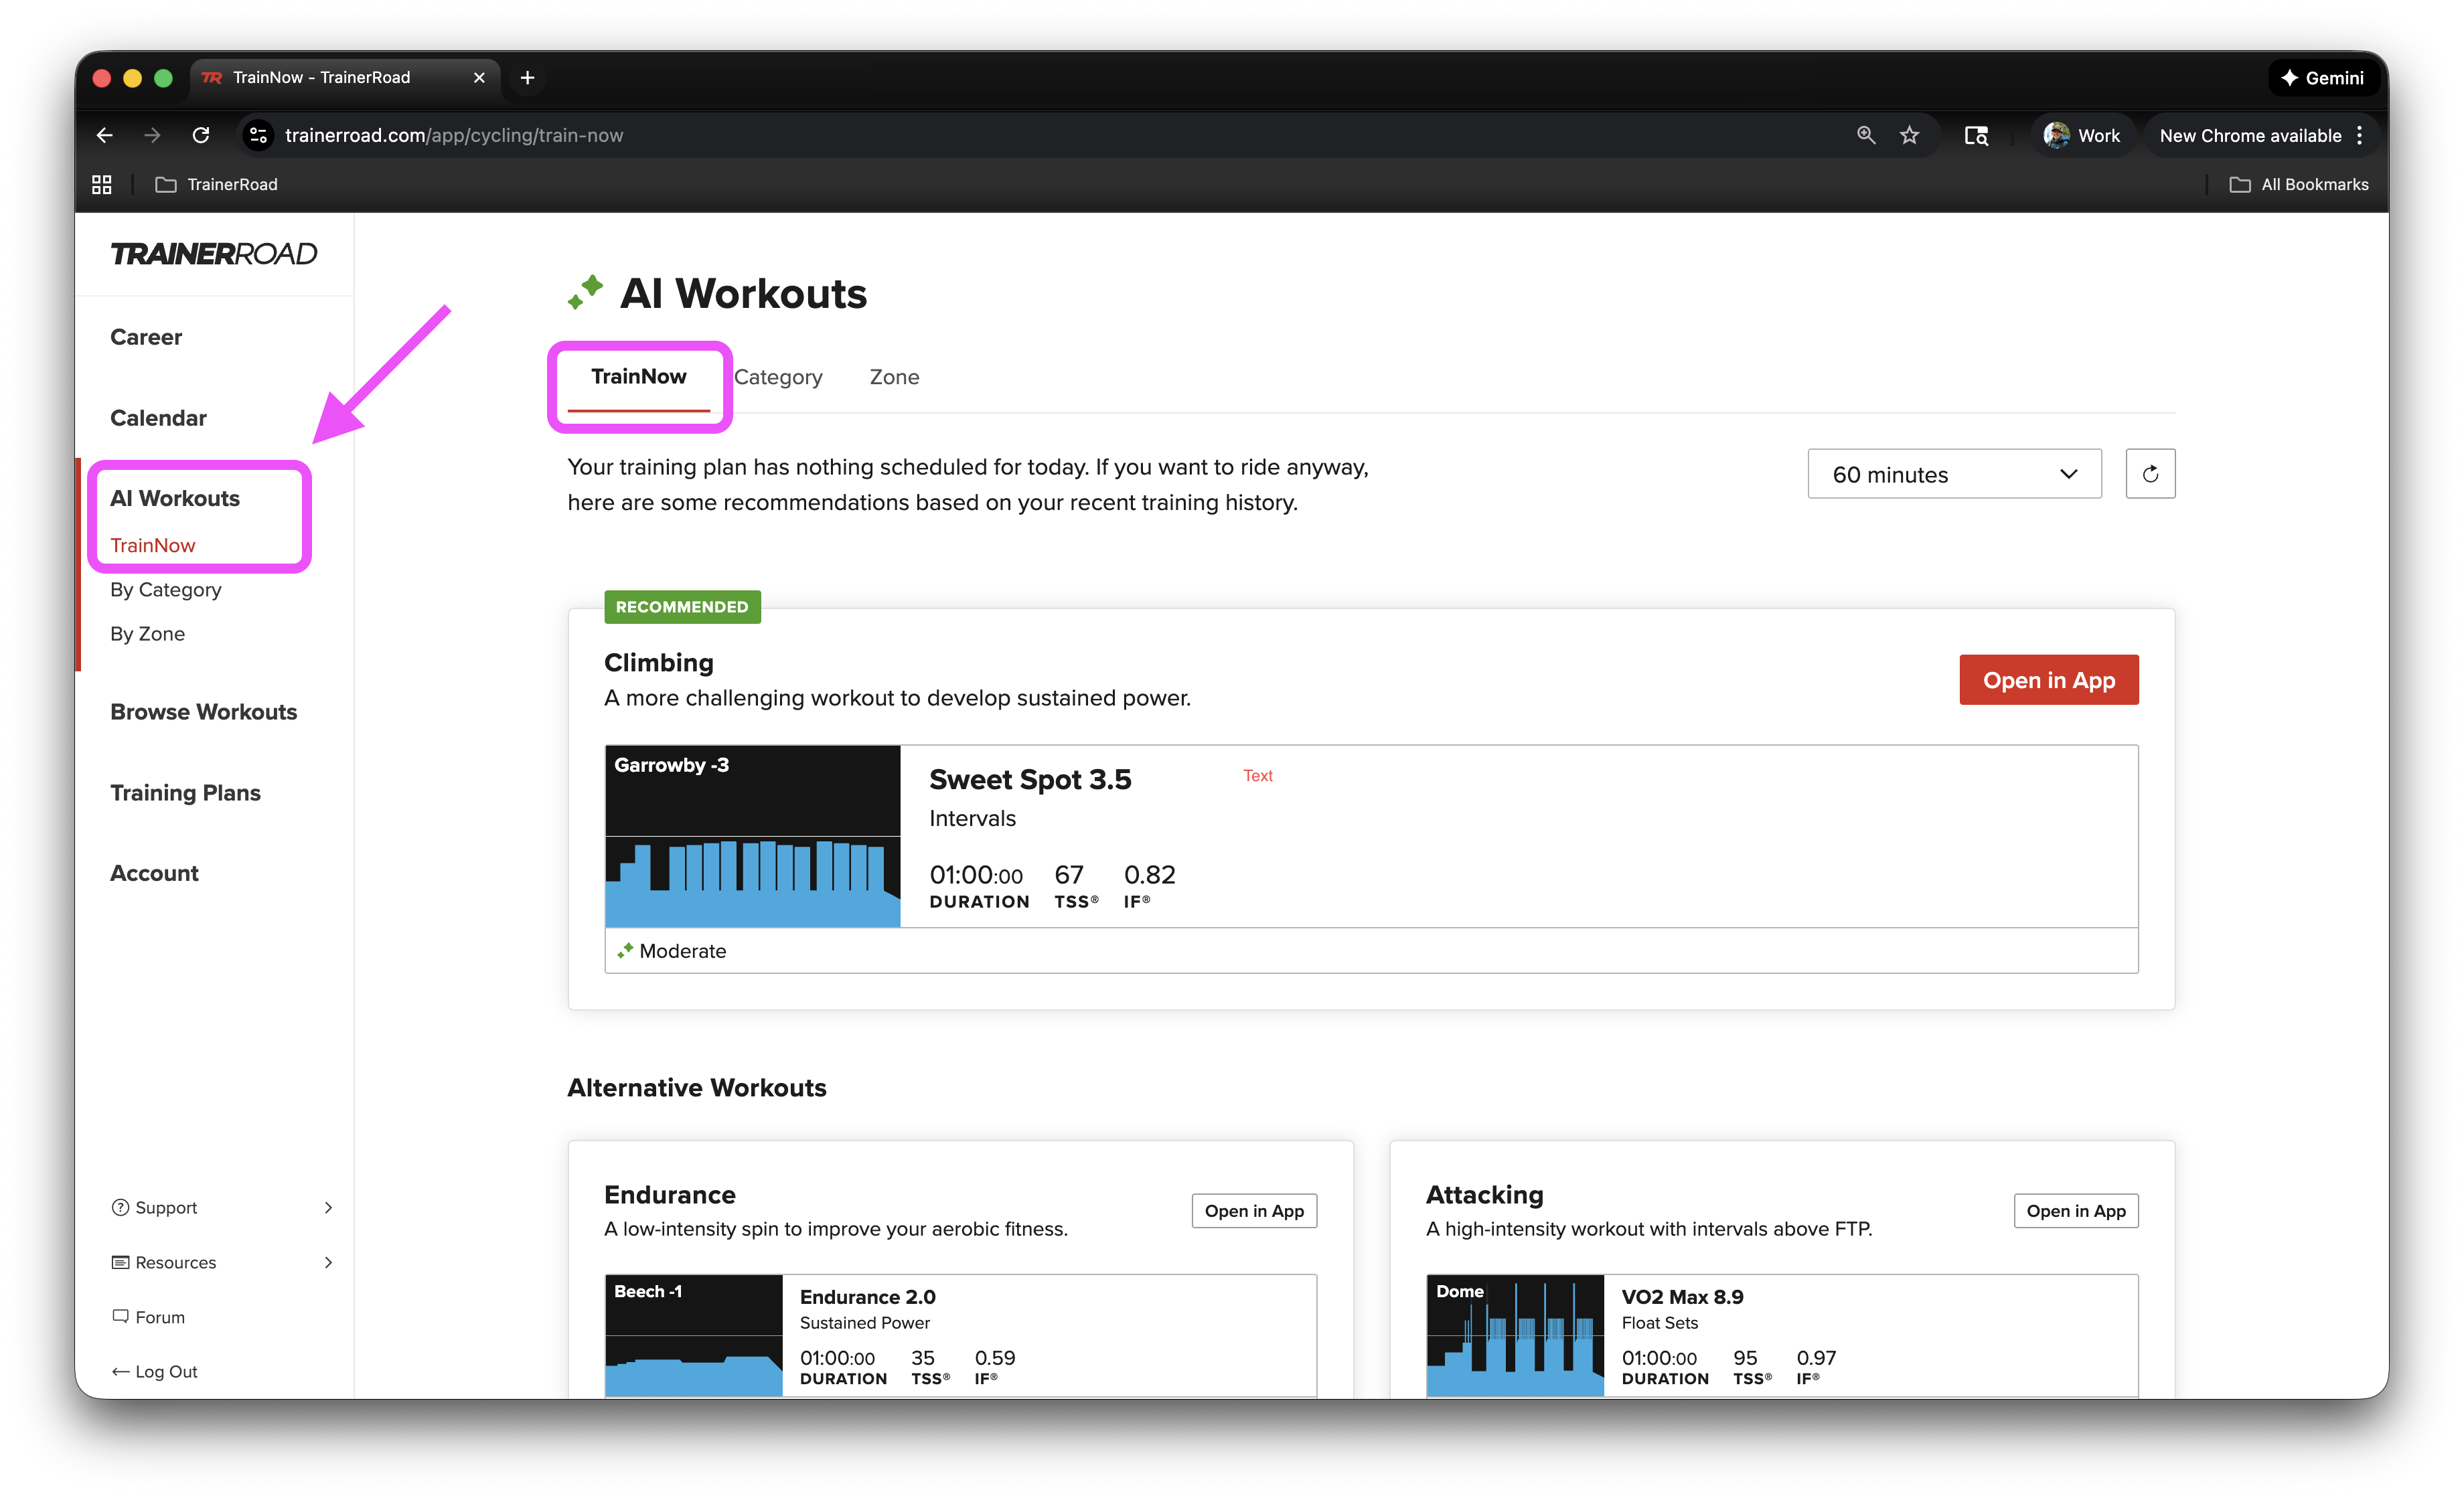Click the Log Out arrow icon
2464x1498 pixels.
(120, 1371)
